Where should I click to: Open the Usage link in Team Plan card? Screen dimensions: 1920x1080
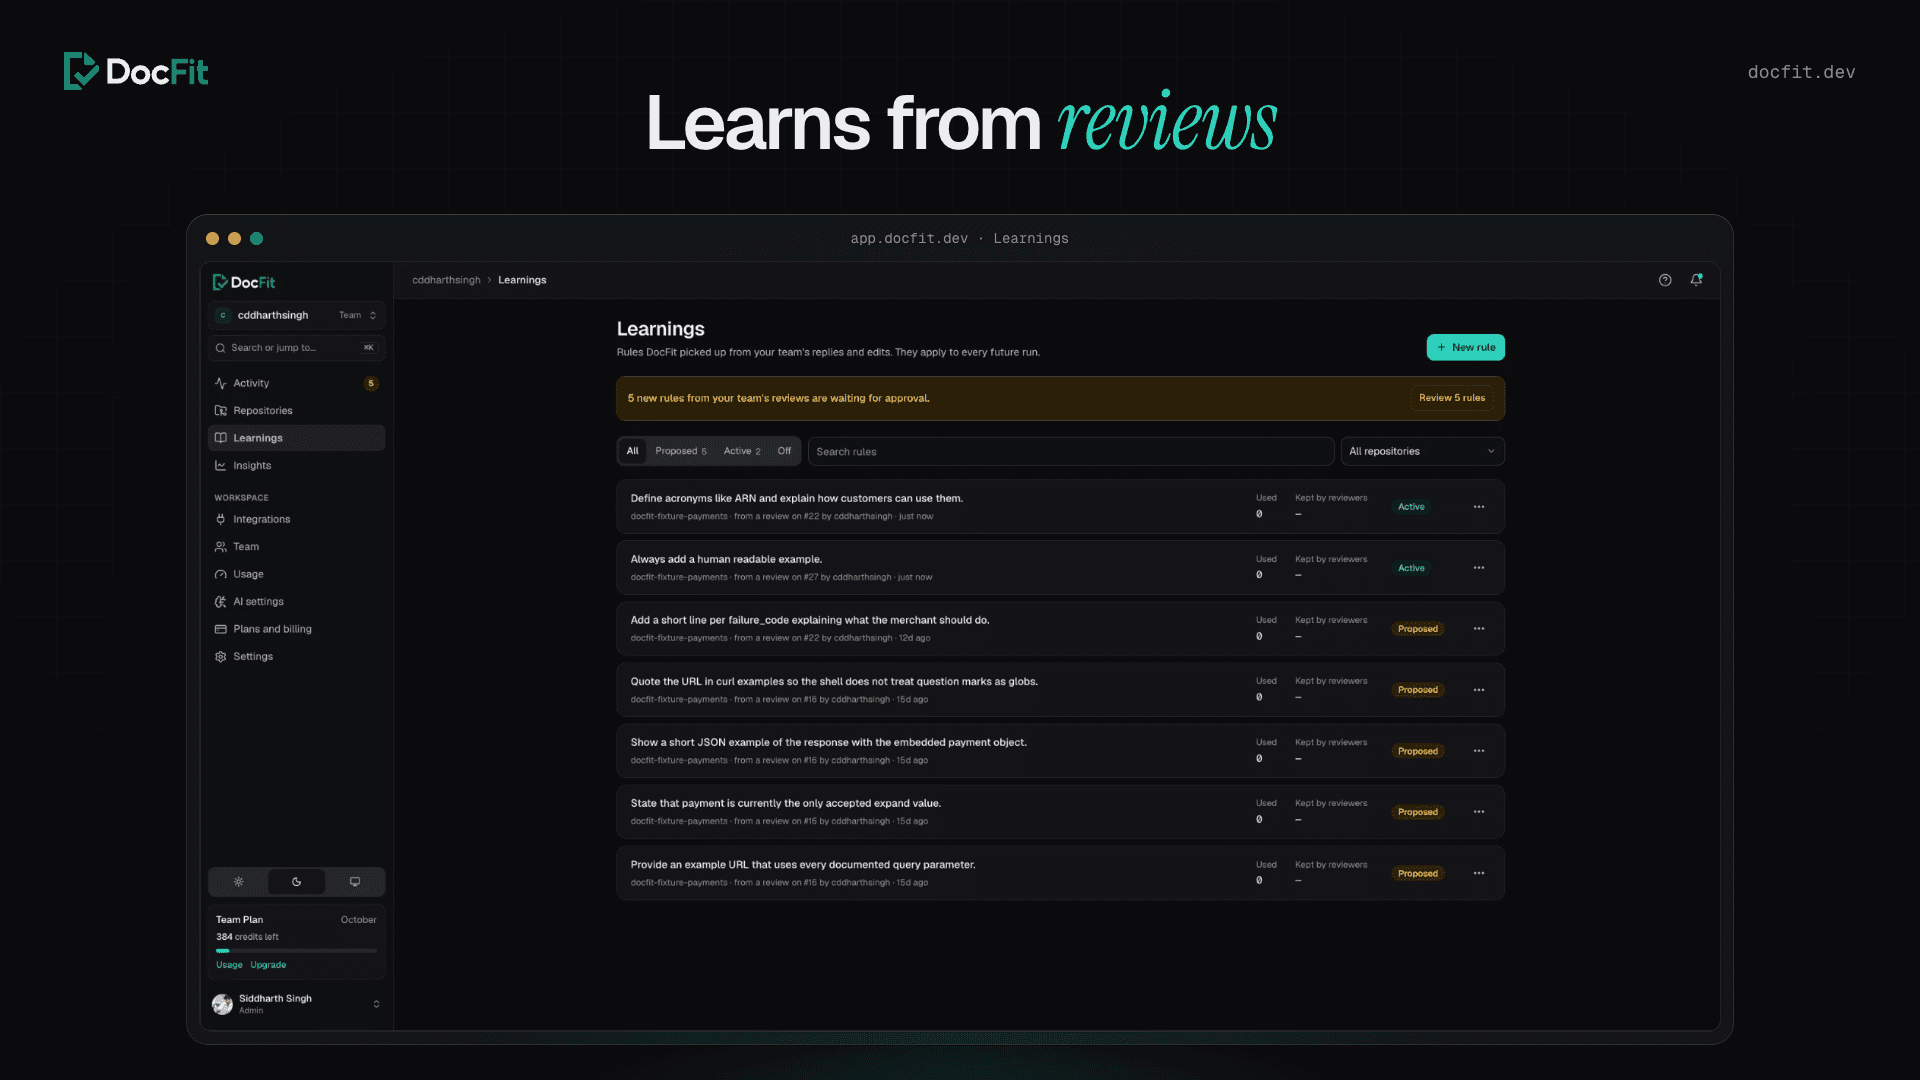click(x=229, y=965)
